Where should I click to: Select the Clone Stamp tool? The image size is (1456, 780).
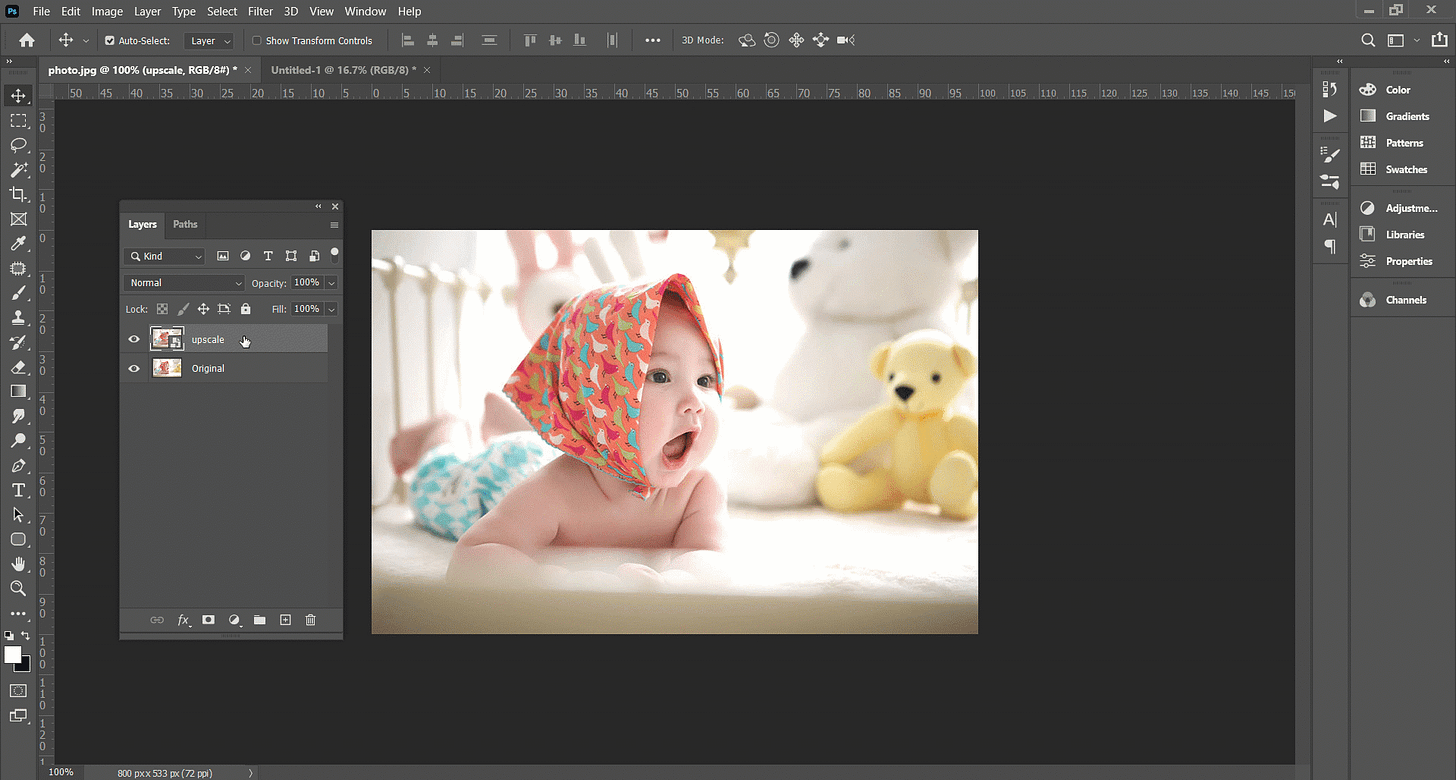[x=18, y=317]
